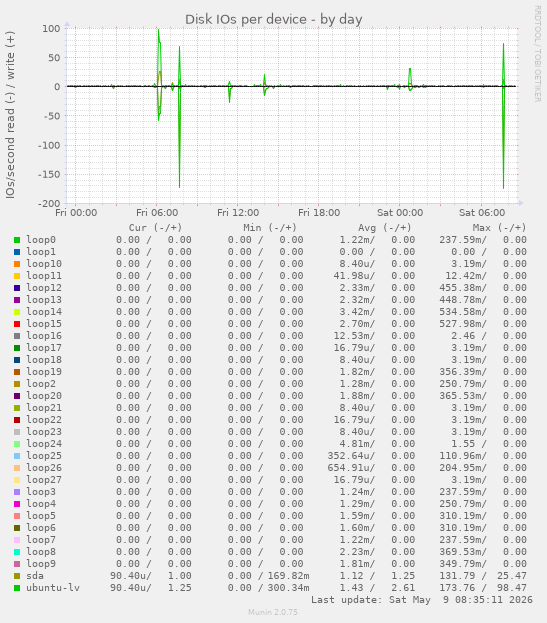Click the 'Min (-/+)' column header

(270, 228)
